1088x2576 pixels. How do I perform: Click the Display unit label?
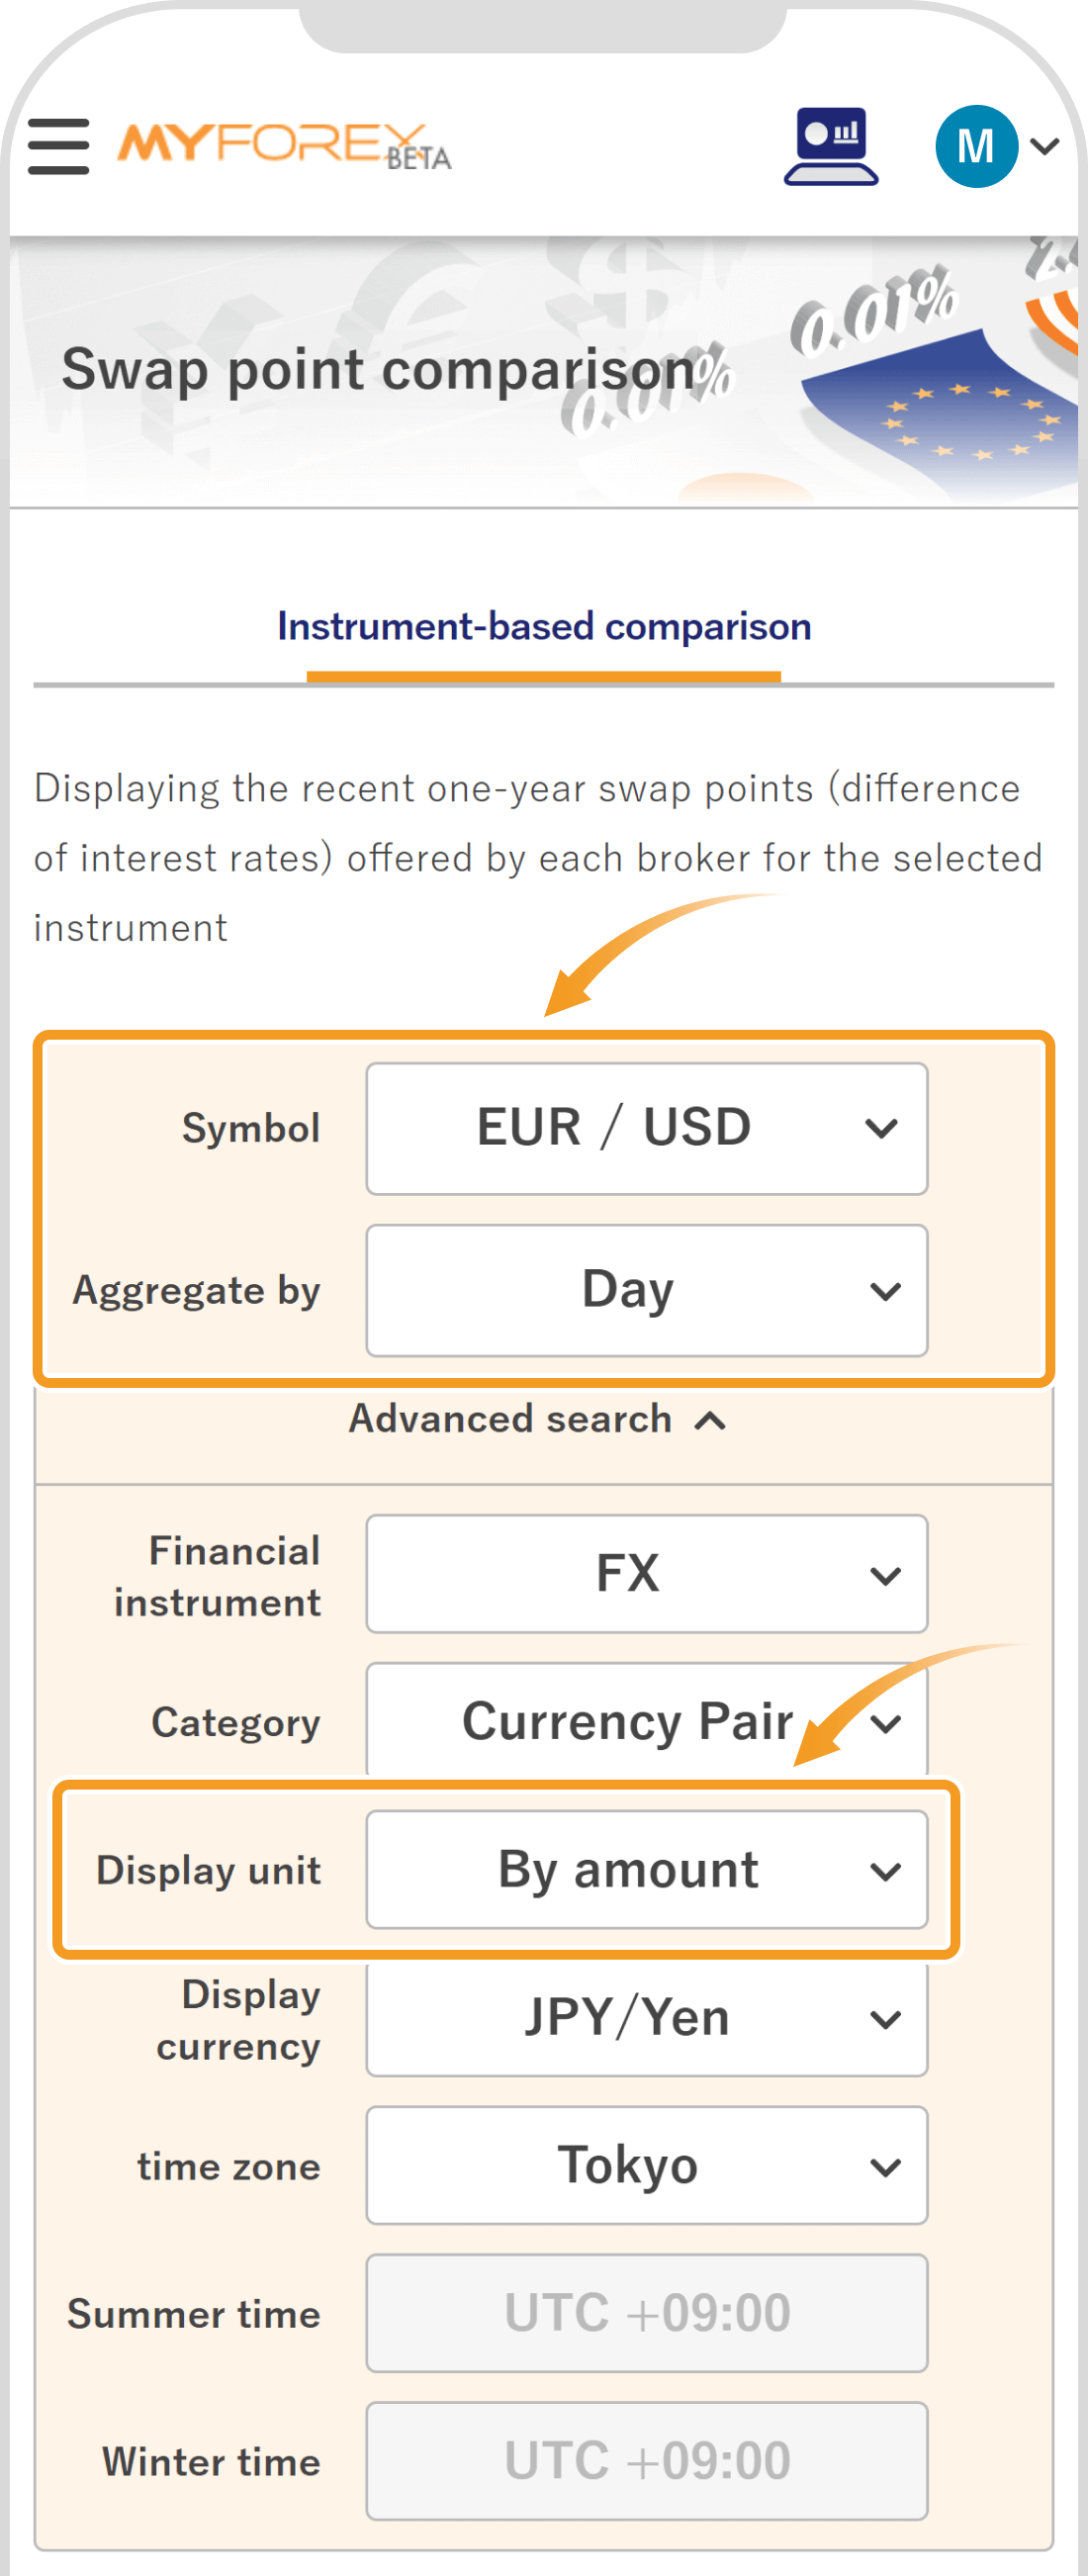209,1870
